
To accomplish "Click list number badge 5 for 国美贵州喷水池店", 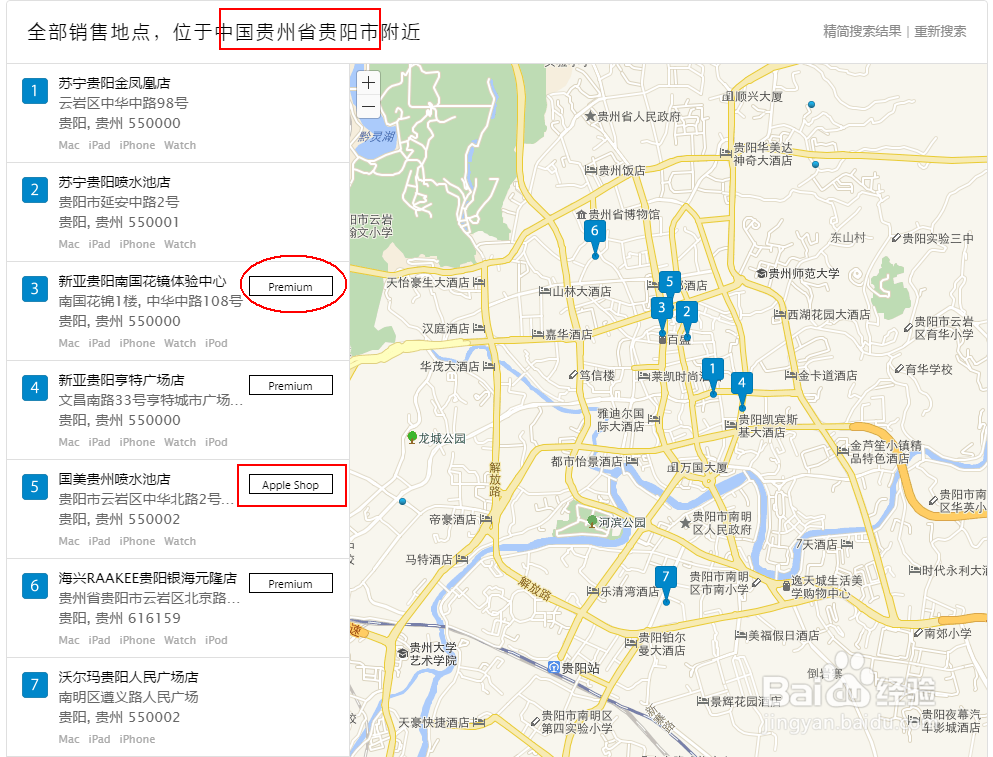I will coord(35,487).
